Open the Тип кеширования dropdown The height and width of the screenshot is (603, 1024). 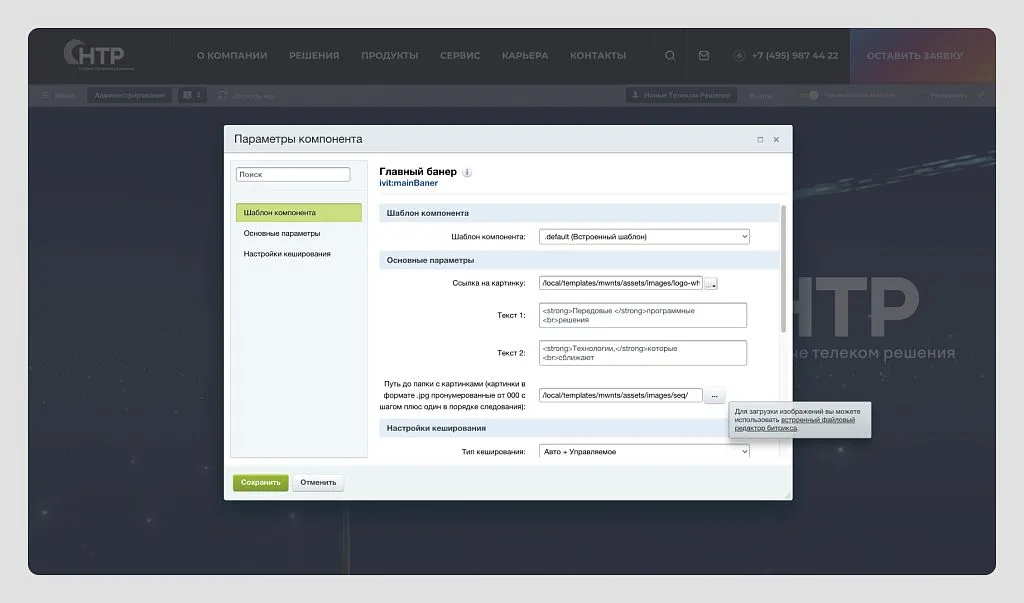click(x=644, y=452)
